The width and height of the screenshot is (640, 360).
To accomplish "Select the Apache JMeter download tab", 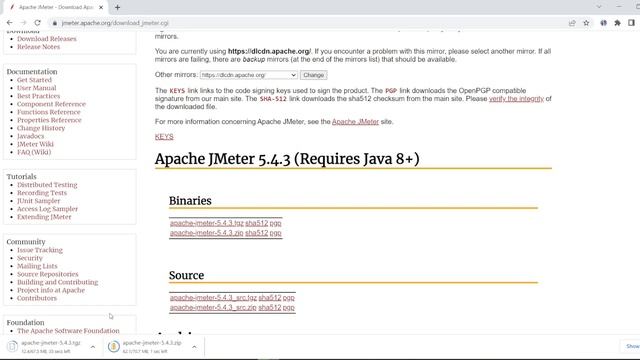I will point(56,7).
